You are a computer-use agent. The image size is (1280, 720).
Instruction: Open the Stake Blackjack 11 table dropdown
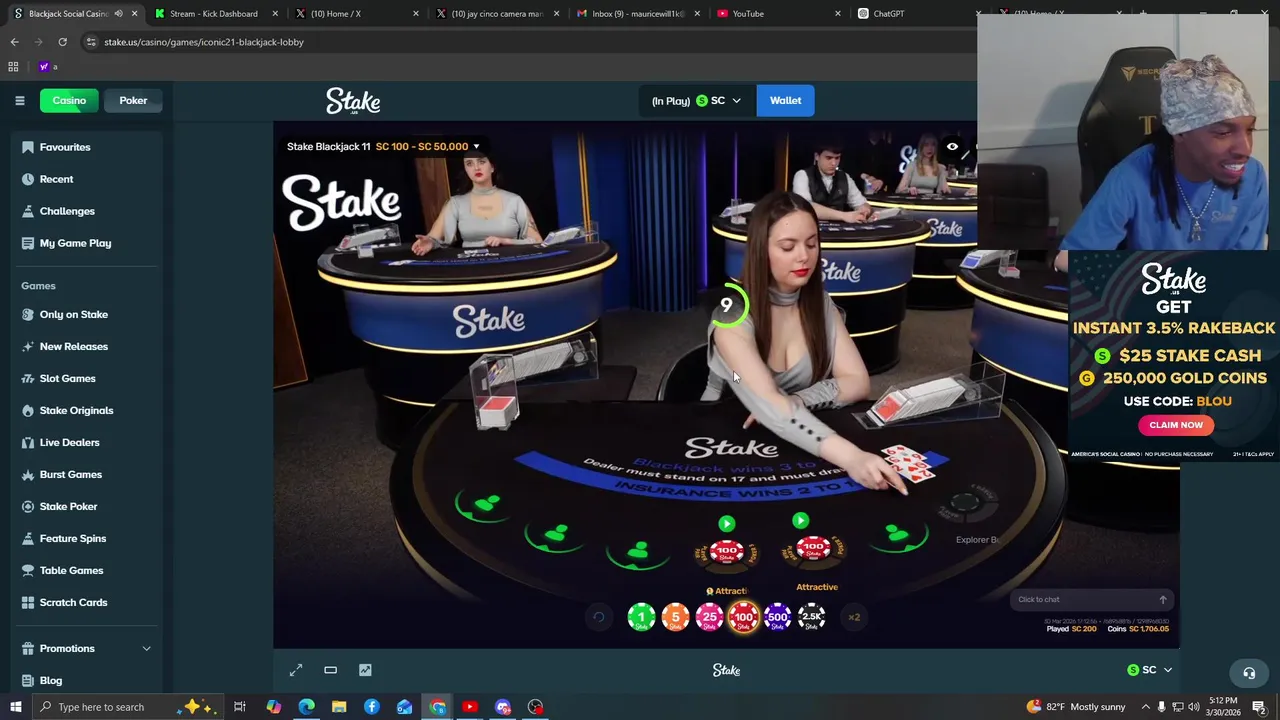(383, 146)
